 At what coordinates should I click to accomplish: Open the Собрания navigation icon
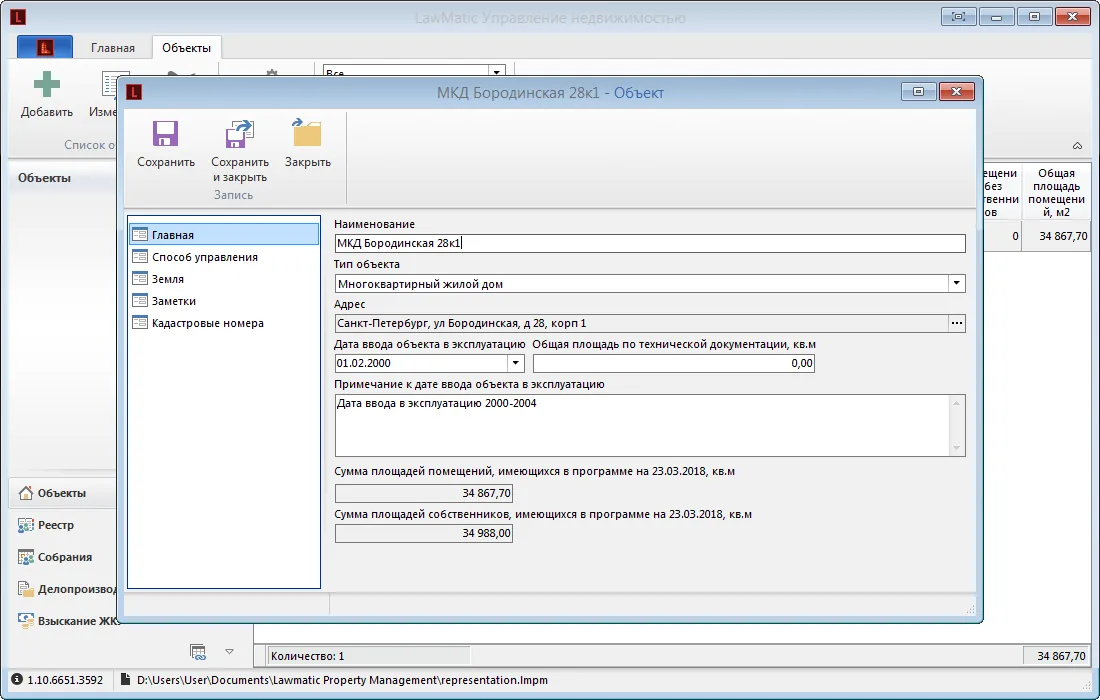pos(26,557)
